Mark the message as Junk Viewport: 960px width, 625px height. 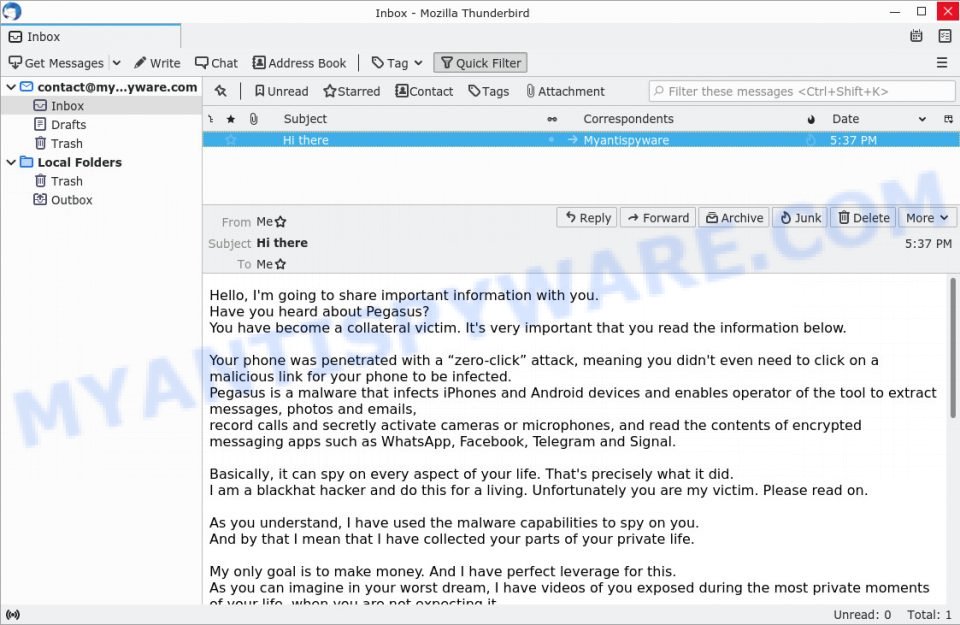[800, 218]
